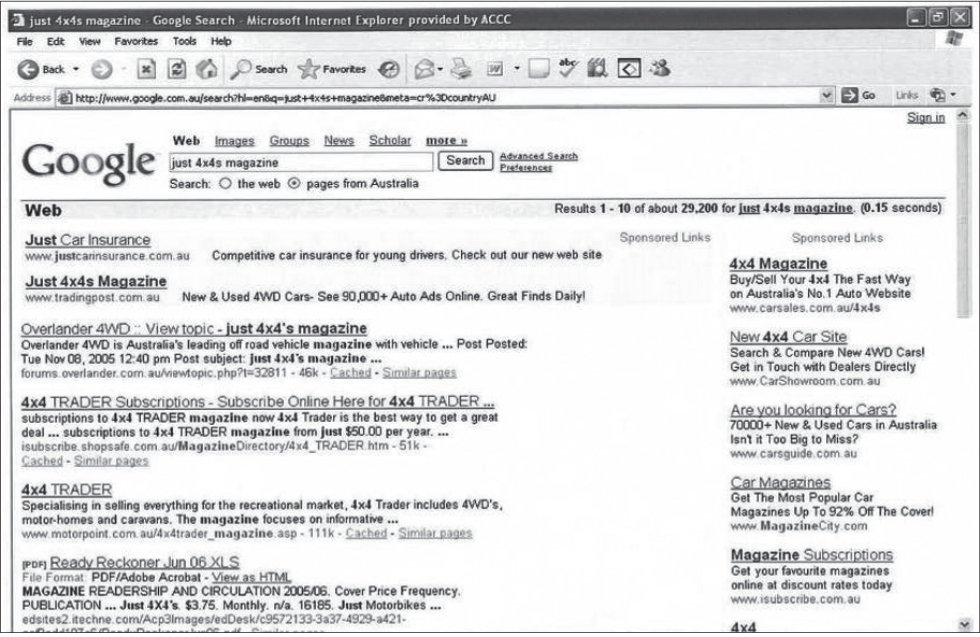The height and width of the screenshot is (637, 980).
Task: Open the History pane
Action: click(389, 69)
